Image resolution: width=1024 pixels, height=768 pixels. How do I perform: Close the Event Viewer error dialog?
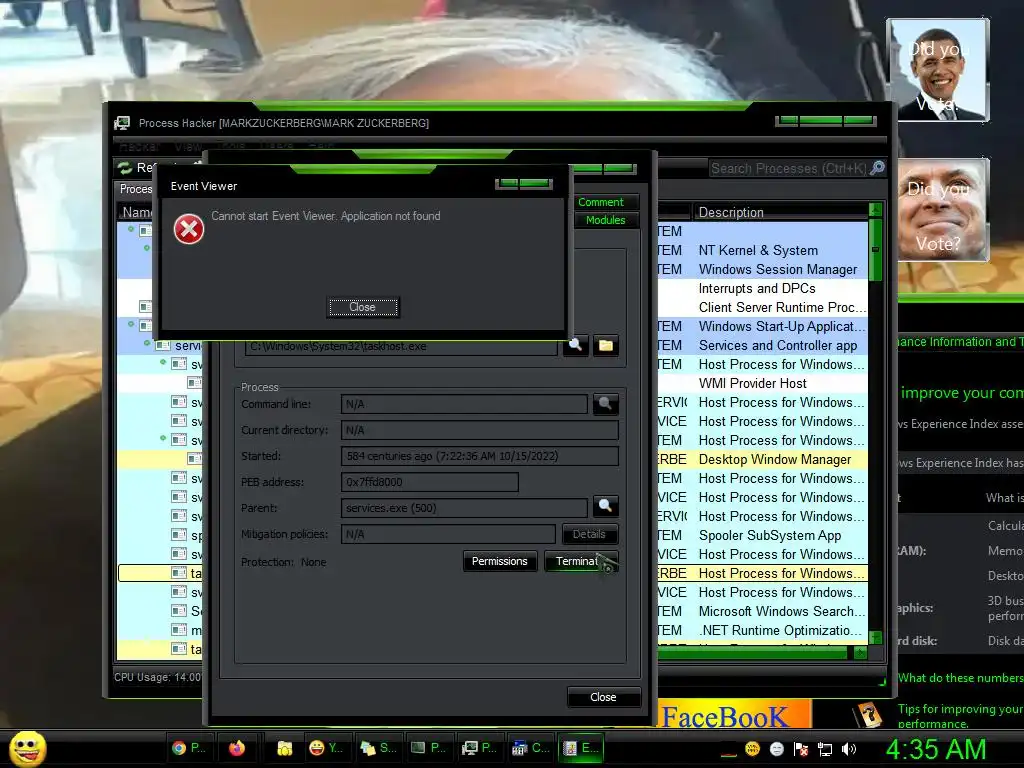tap(362, 307)
